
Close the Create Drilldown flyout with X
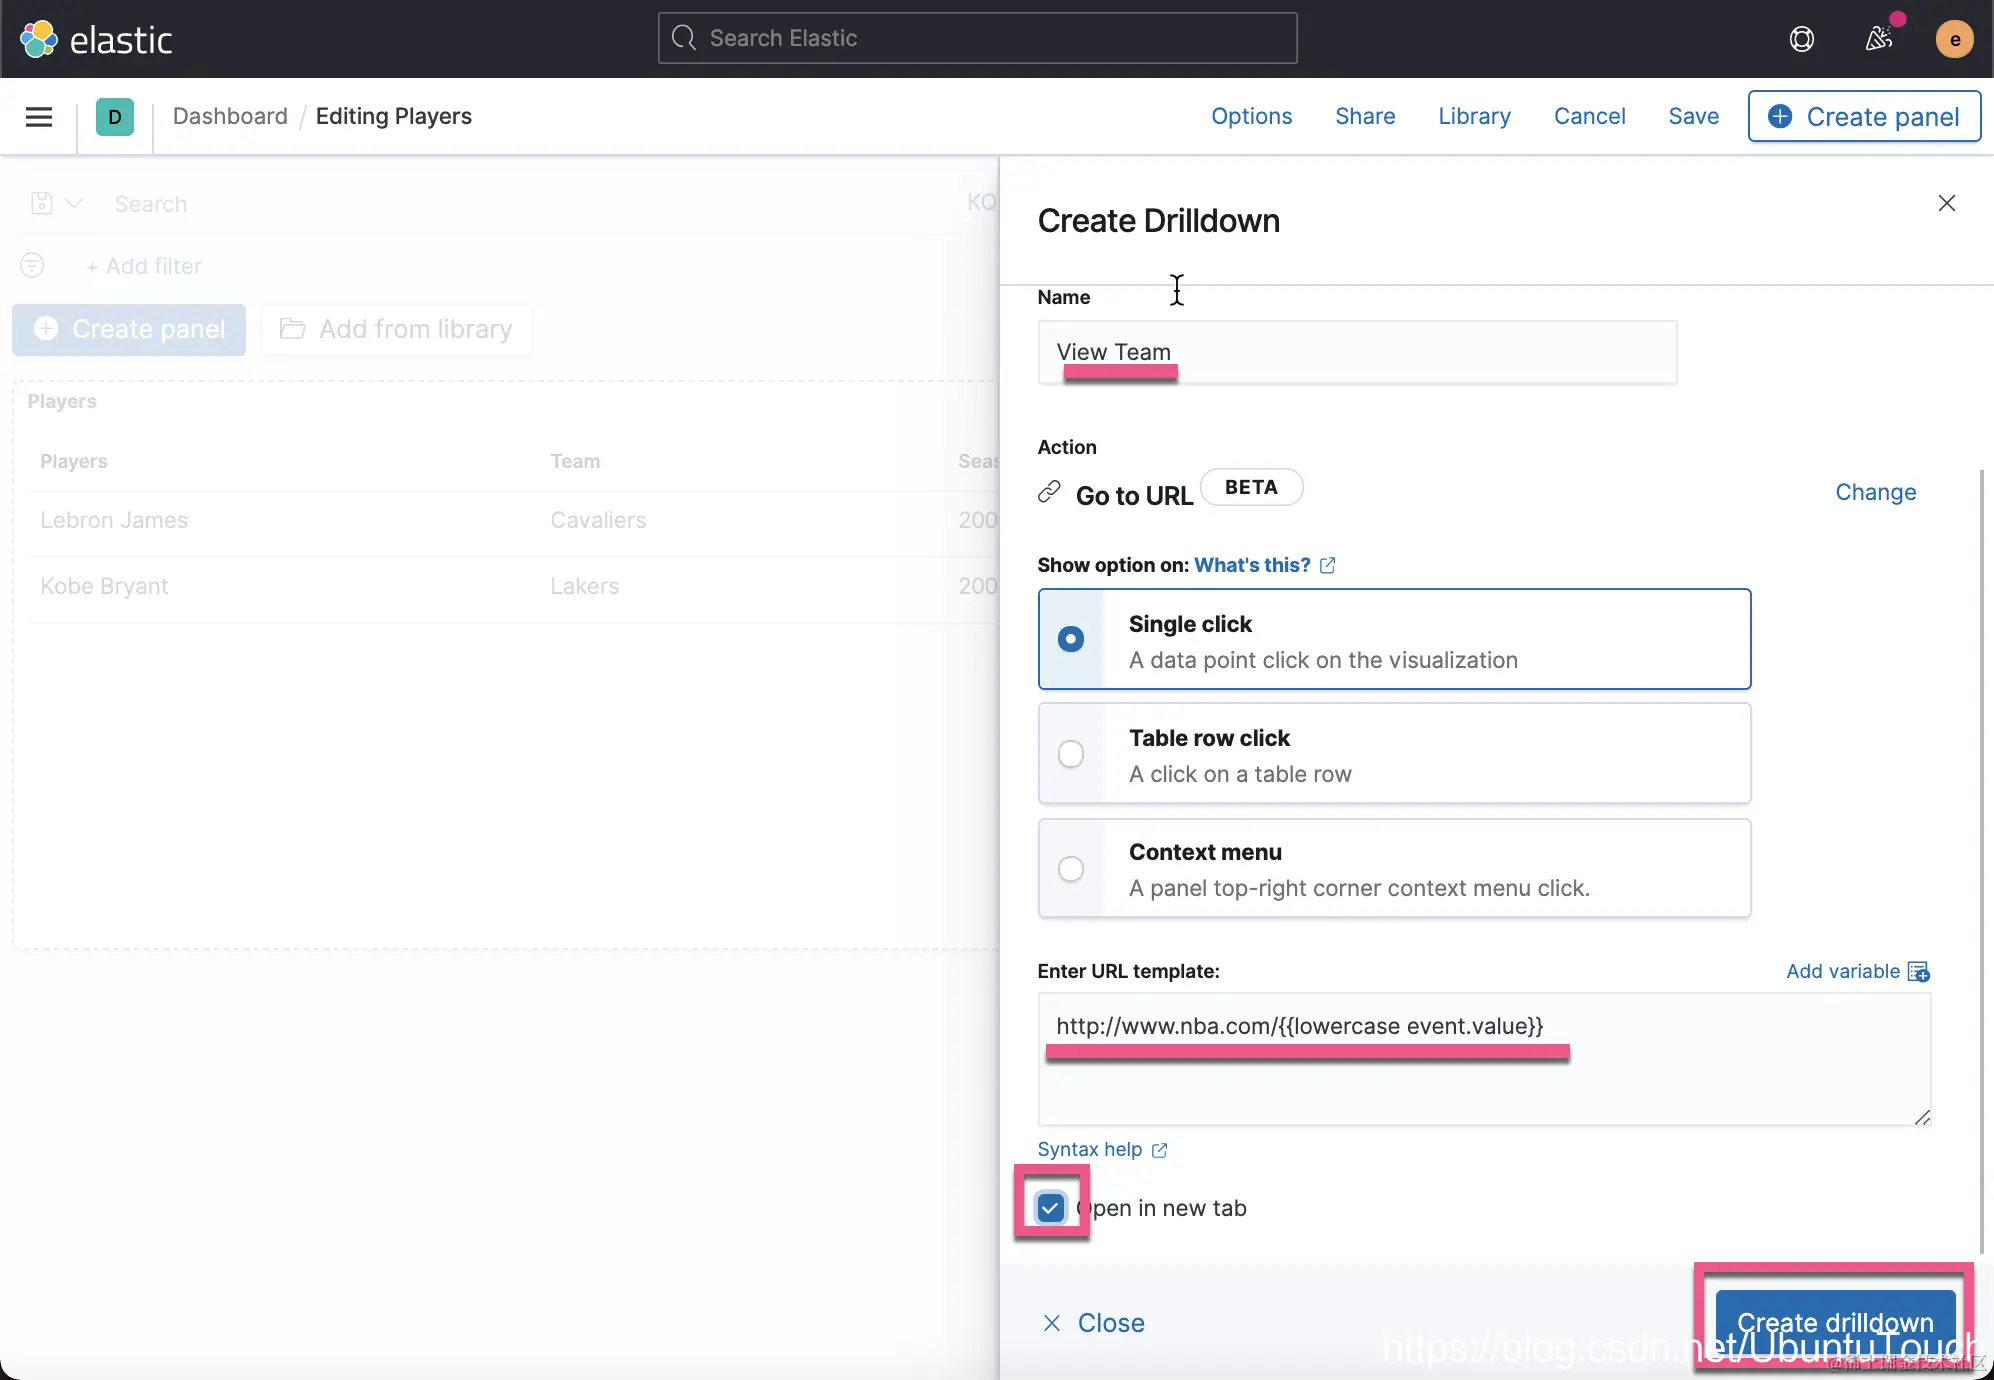click(x=1946, y=203)
